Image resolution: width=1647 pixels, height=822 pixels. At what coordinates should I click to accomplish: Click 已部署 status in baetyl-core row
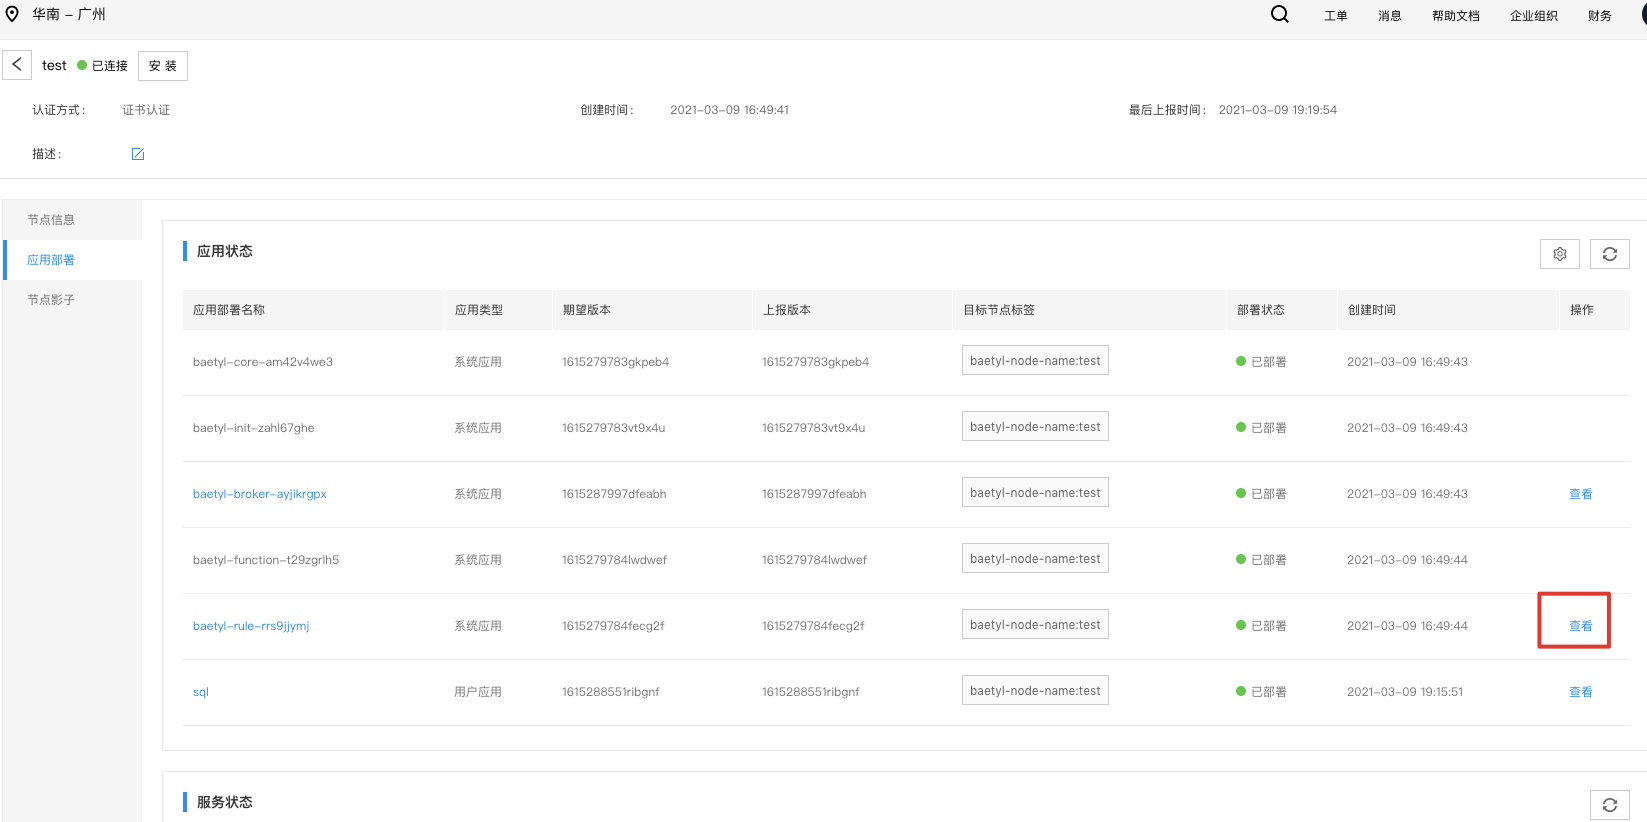click(x=1261, y=362)
